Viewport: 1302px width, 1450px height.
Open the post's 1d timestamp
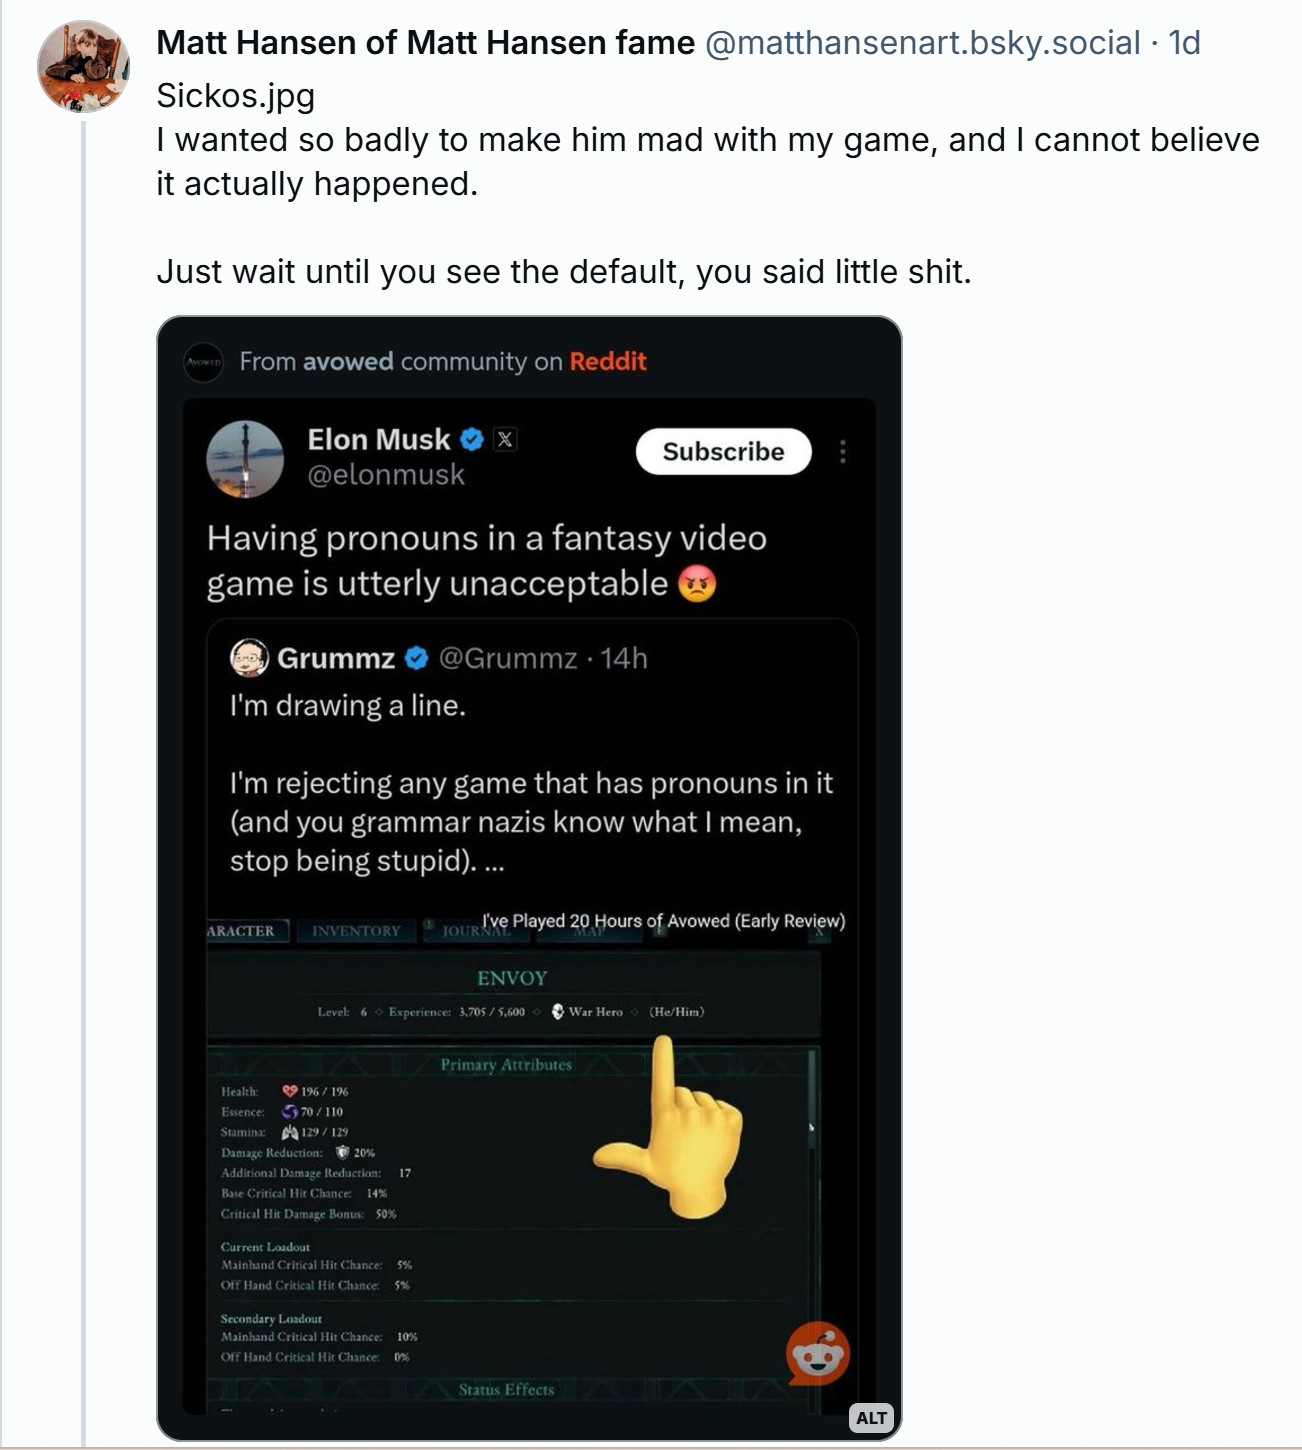1184,43
